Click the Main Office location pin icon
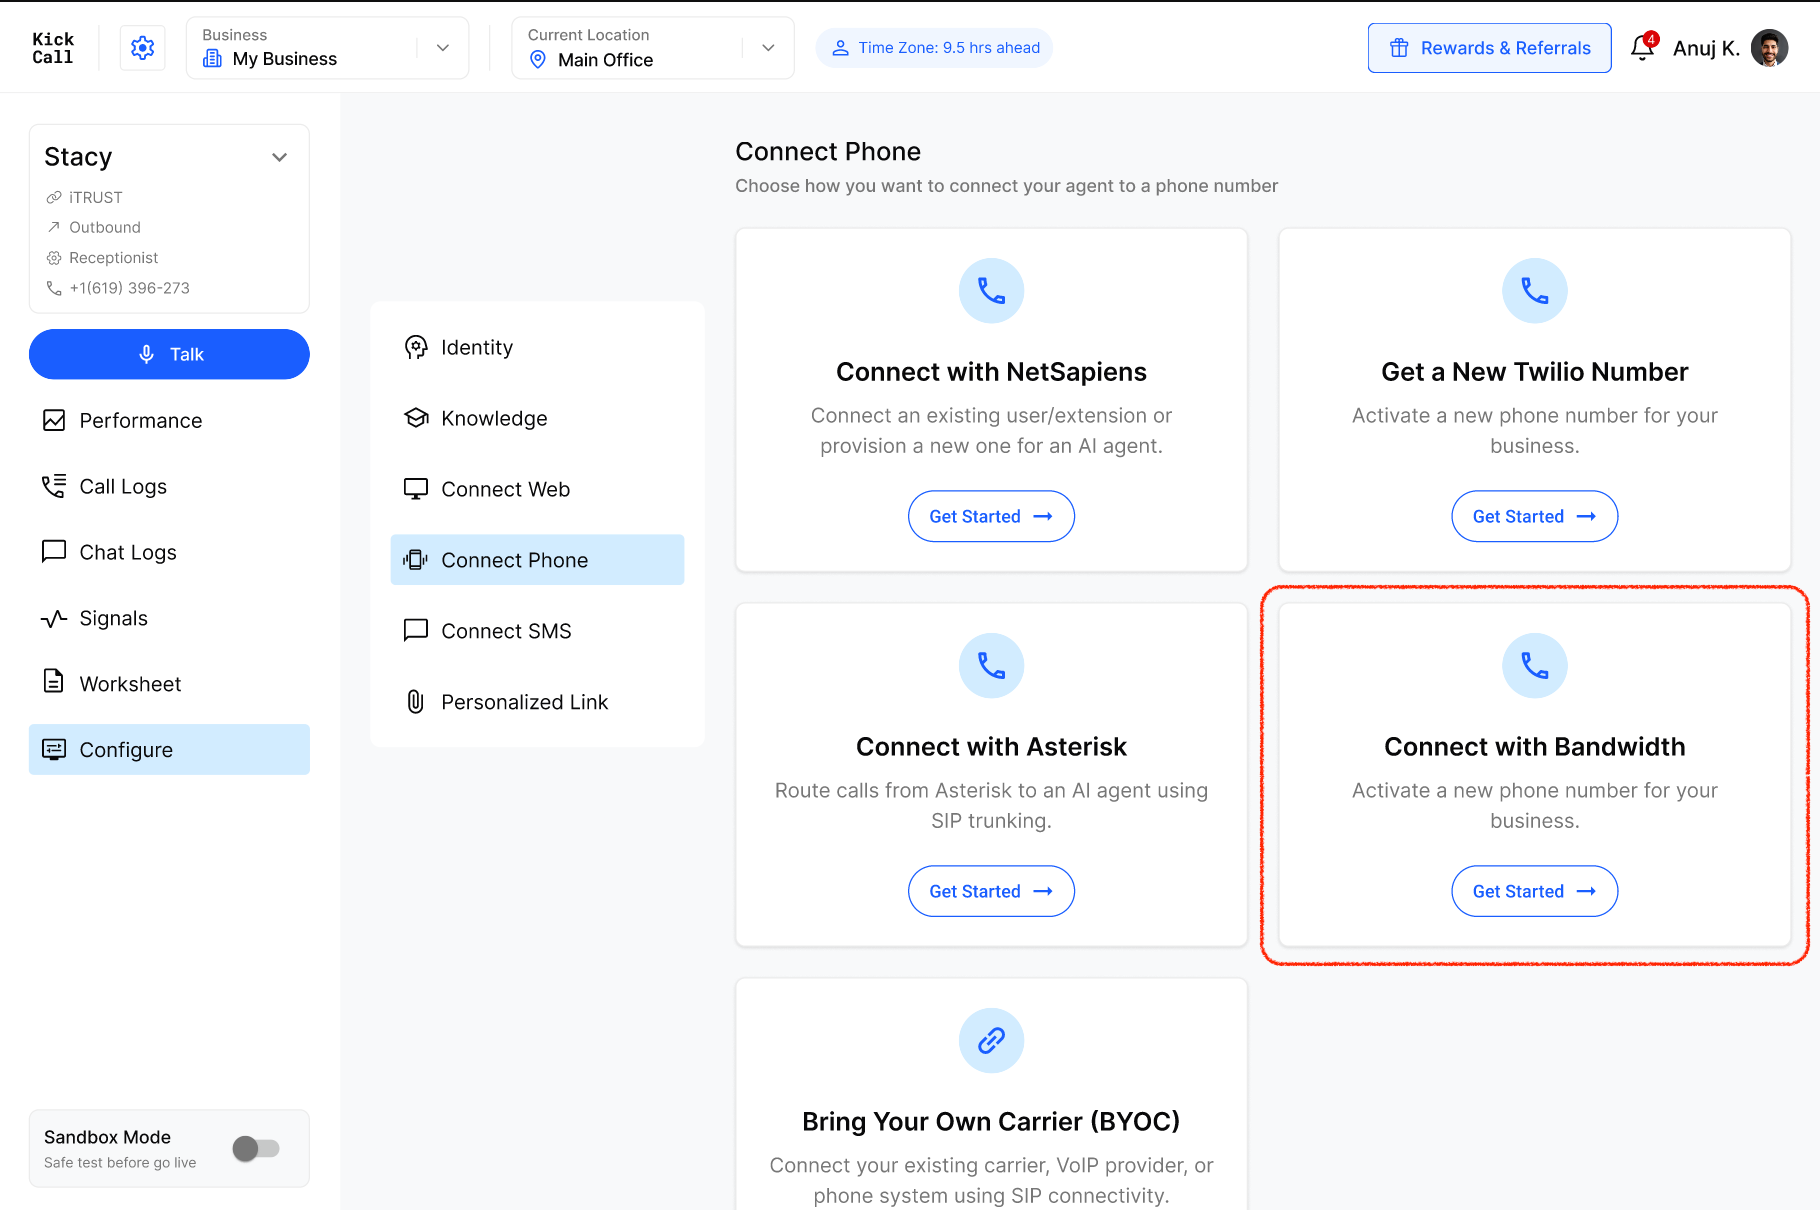 click(538, 60)
